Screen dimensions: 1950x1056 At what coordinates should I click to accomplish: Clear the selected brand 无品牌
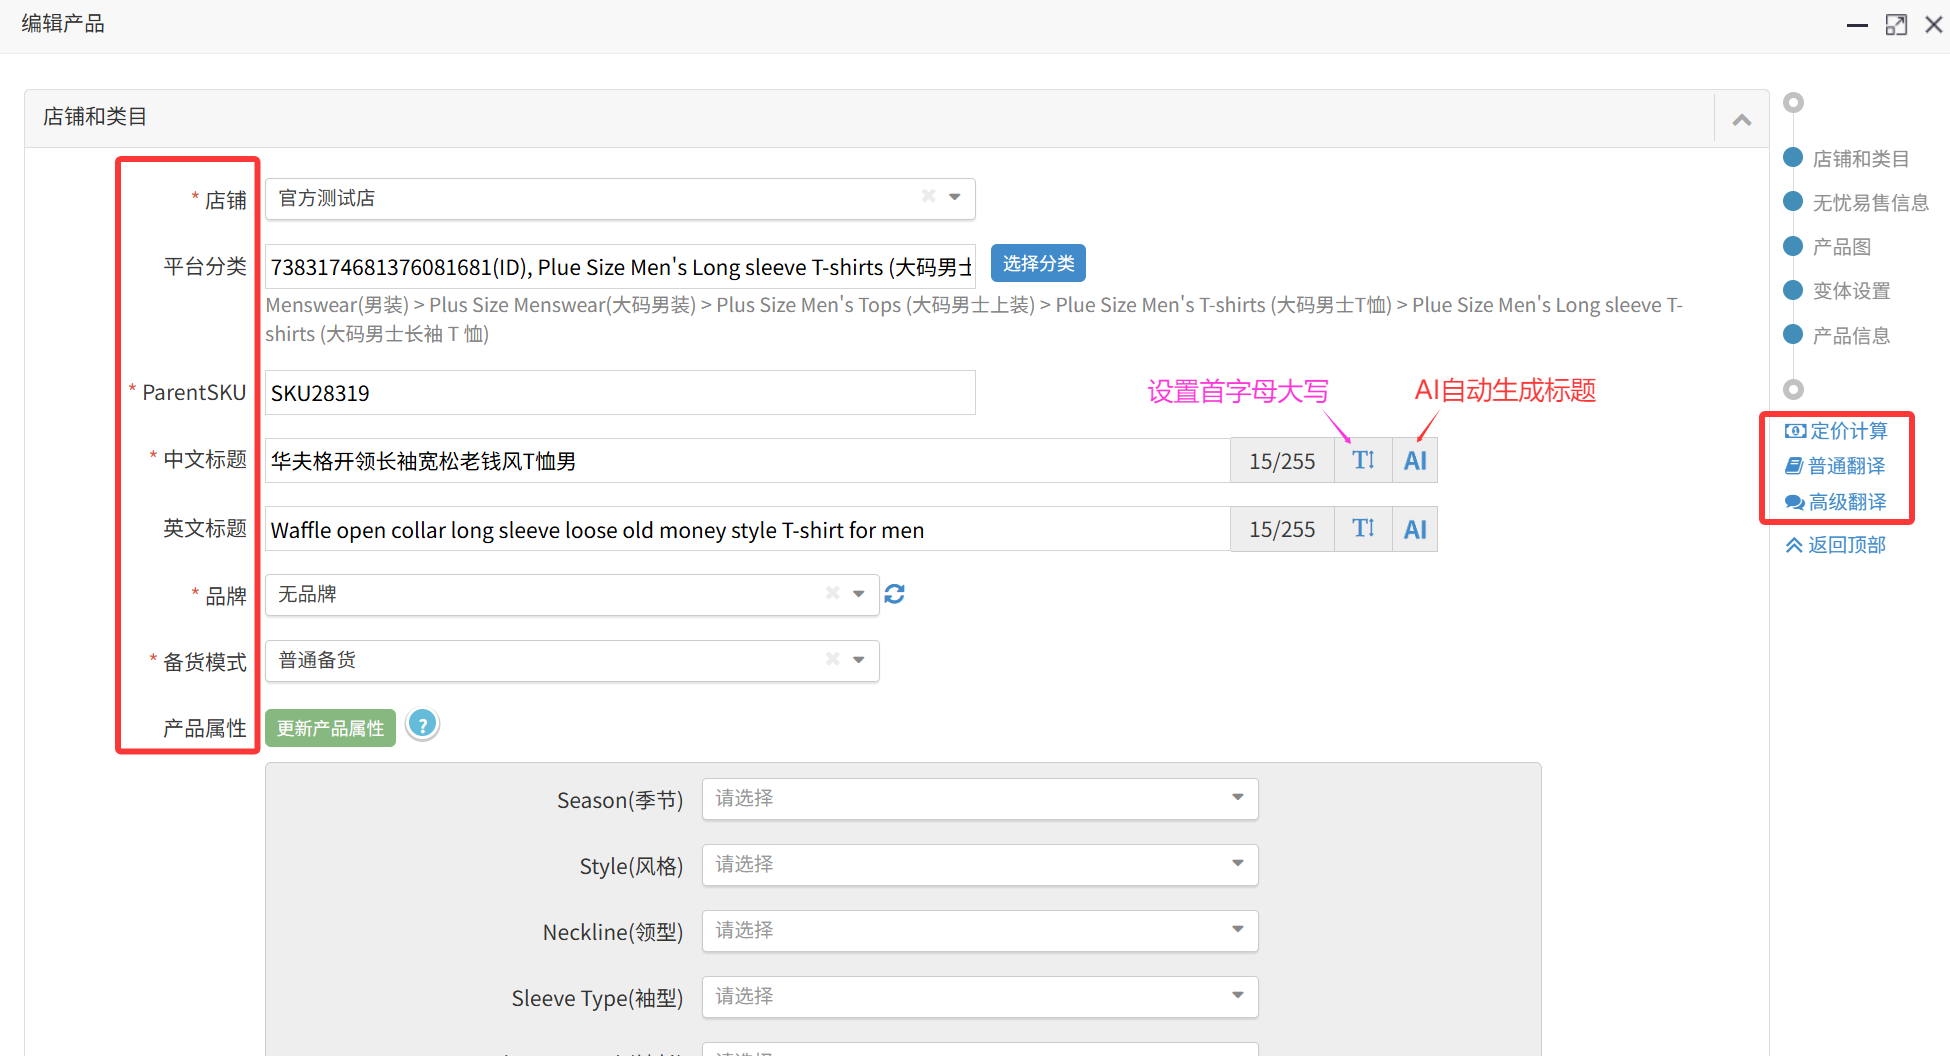pos(832,593)
